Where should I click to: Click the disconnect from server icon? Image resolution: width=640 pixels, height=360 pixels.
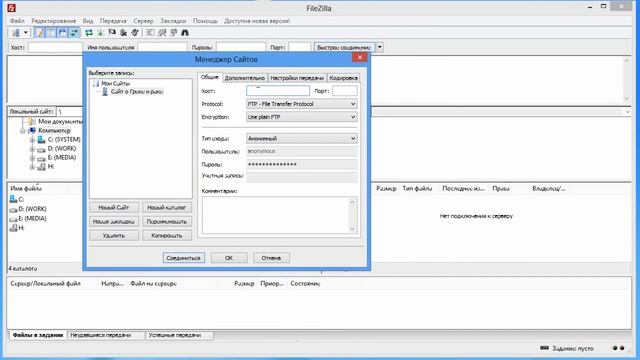[123, 33]
